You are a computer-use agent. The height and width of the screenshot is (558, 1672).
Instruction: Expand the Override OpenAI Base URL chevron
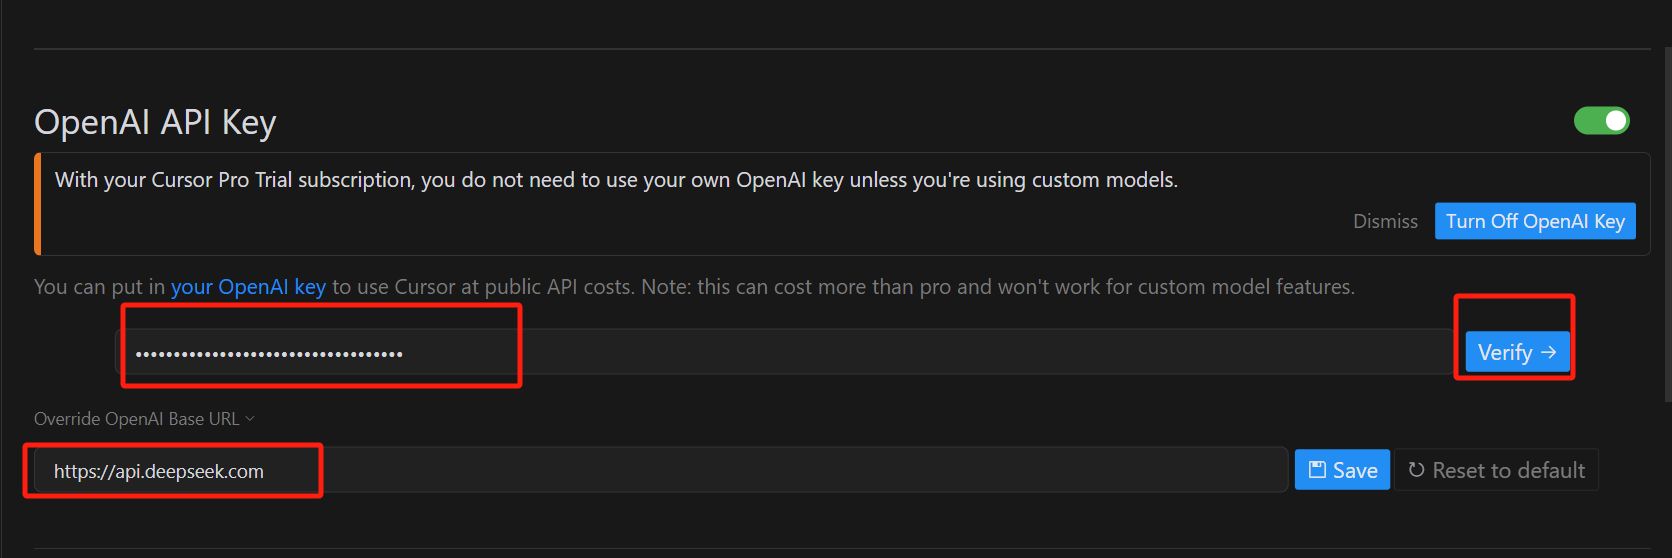coord(250,419)
